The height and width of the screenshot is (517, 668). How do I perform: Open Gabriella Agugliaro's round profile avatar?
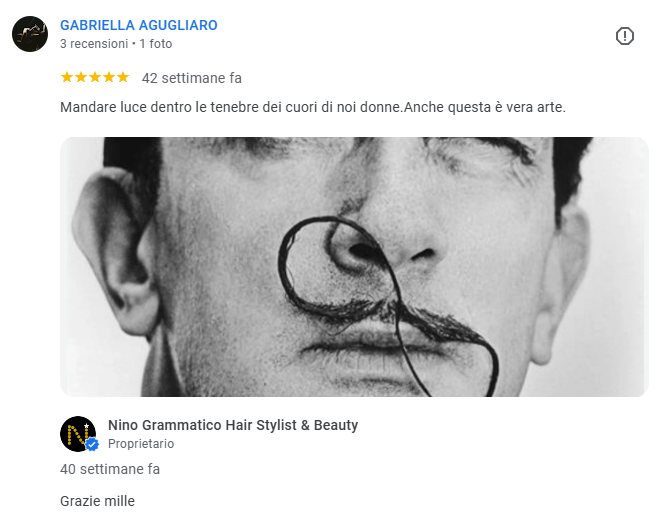pos(30,34)
